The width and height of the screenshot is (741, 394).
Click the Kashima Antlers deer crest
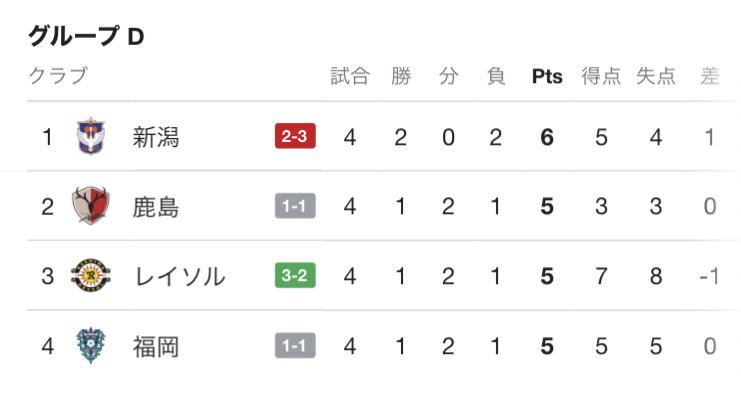(x=91, y=206)
